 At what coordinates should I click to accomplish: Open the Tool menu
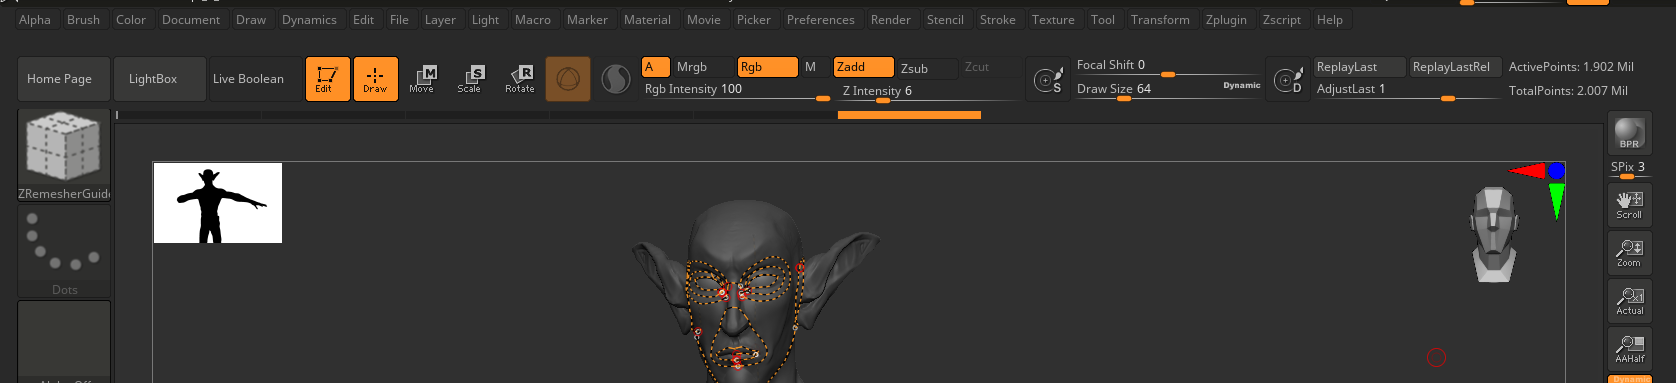click(x=1103, y=19)
